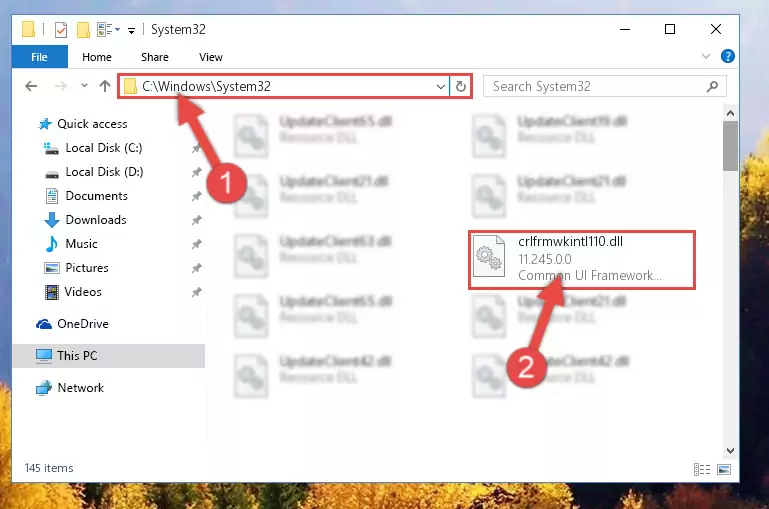Open the View ribbon tab

click(211, 57)
